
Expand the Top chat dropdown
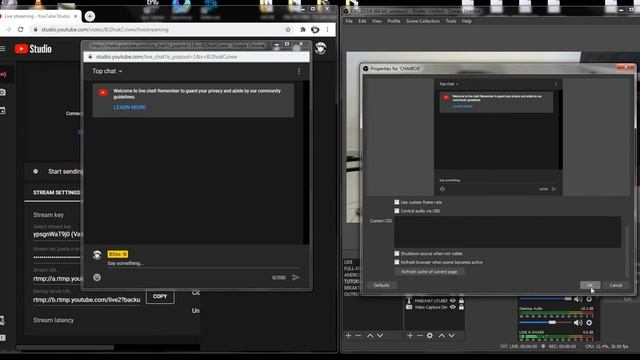(x=107, y=71)
